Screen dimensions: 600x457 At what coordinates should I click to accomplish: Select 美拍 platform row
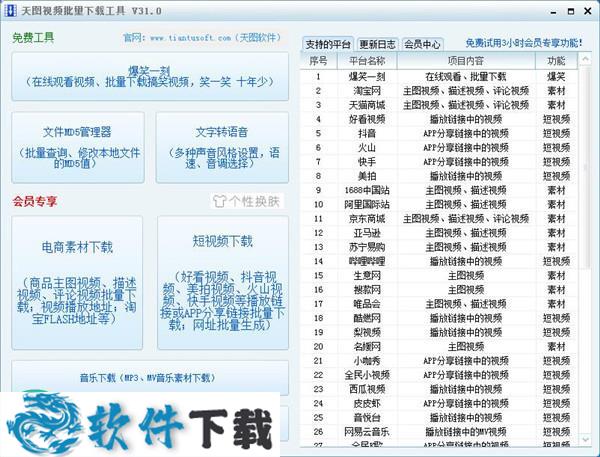[439, 176]
